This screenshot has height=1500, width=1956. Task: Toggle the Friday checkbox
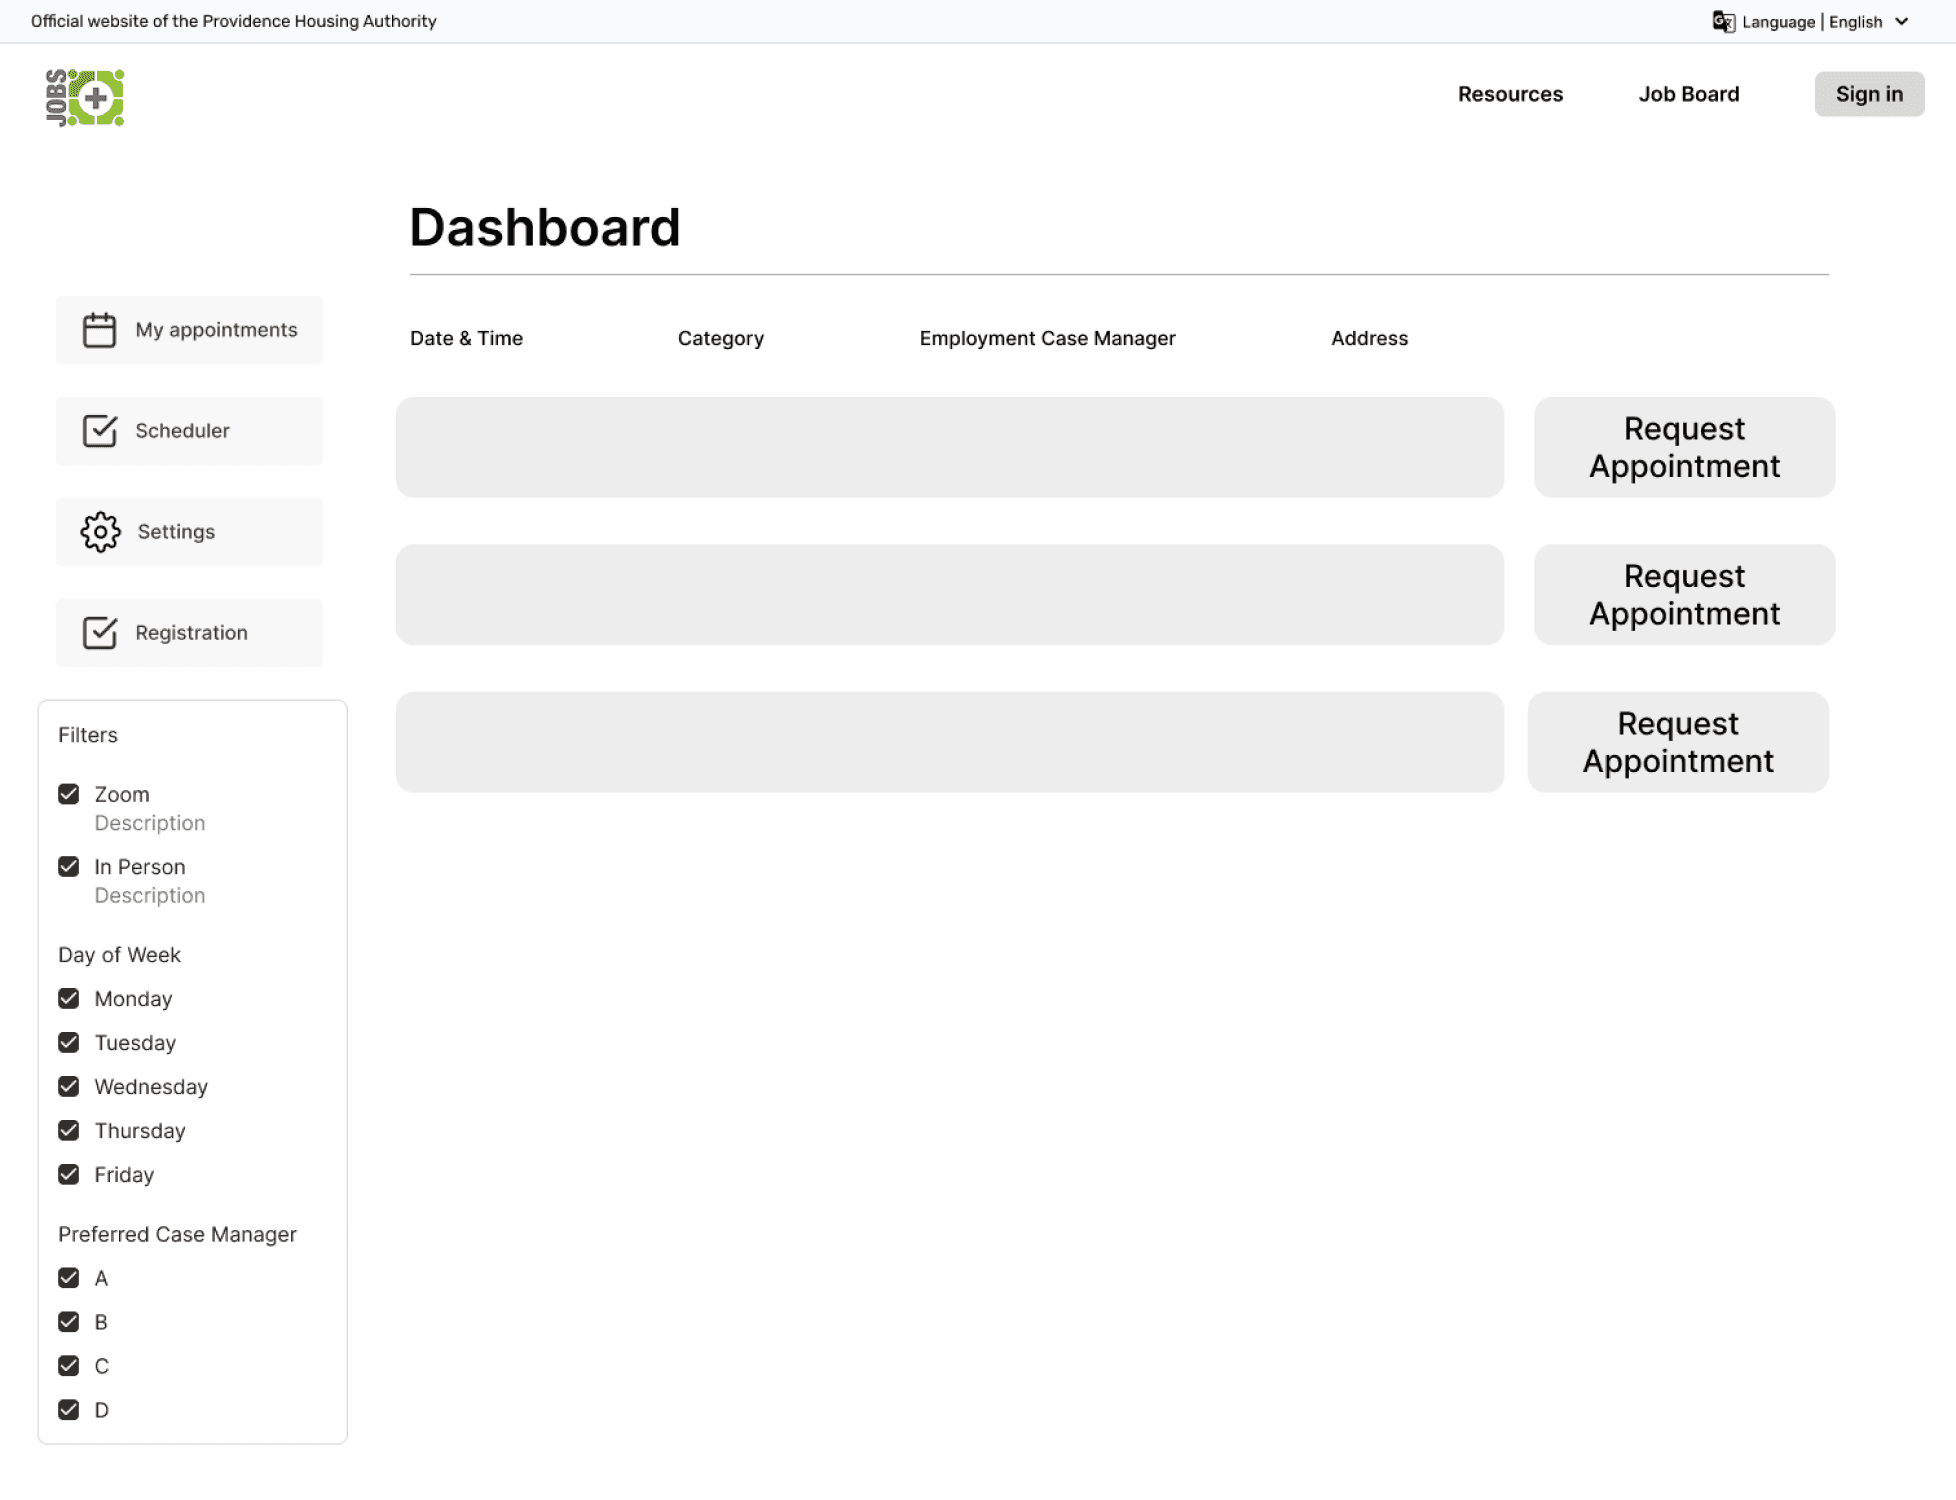[x=69, y=1175]
